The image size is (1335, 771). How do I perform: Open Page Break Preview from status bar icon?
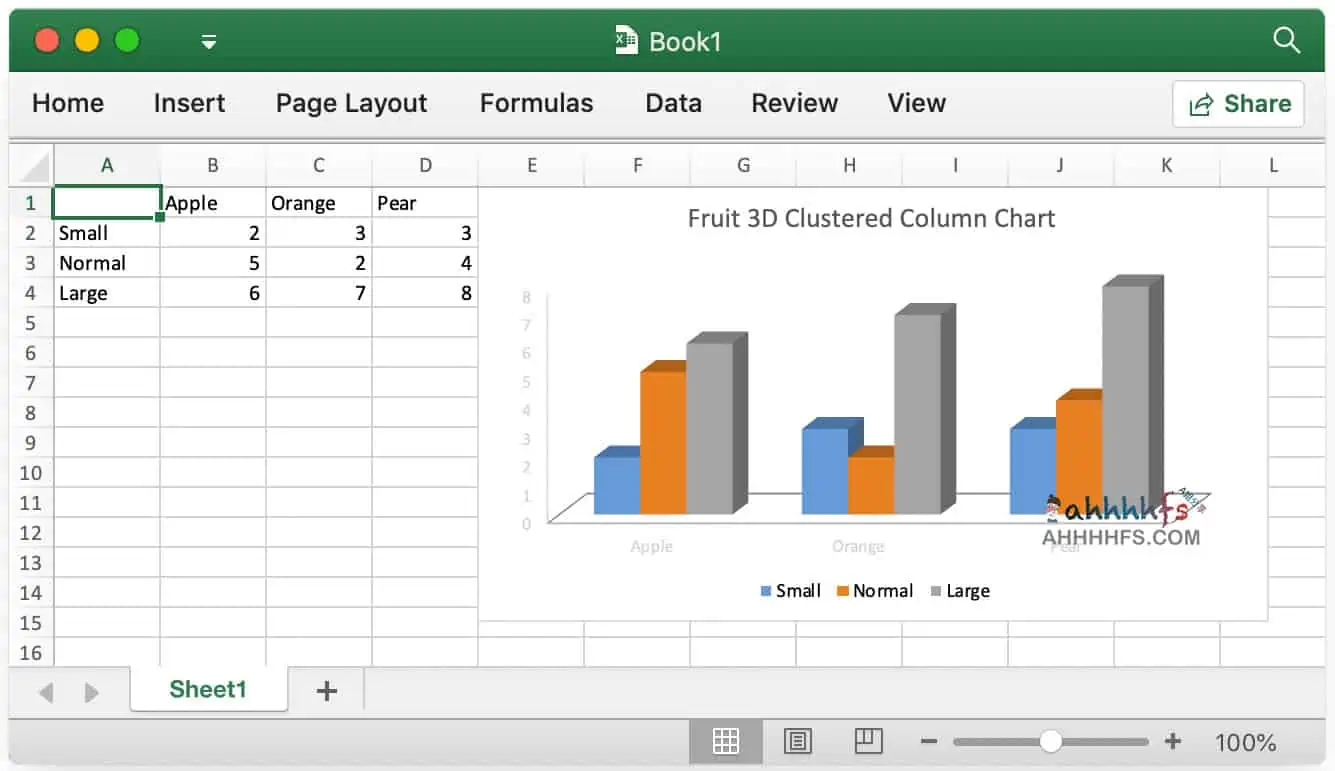[868, 742]
